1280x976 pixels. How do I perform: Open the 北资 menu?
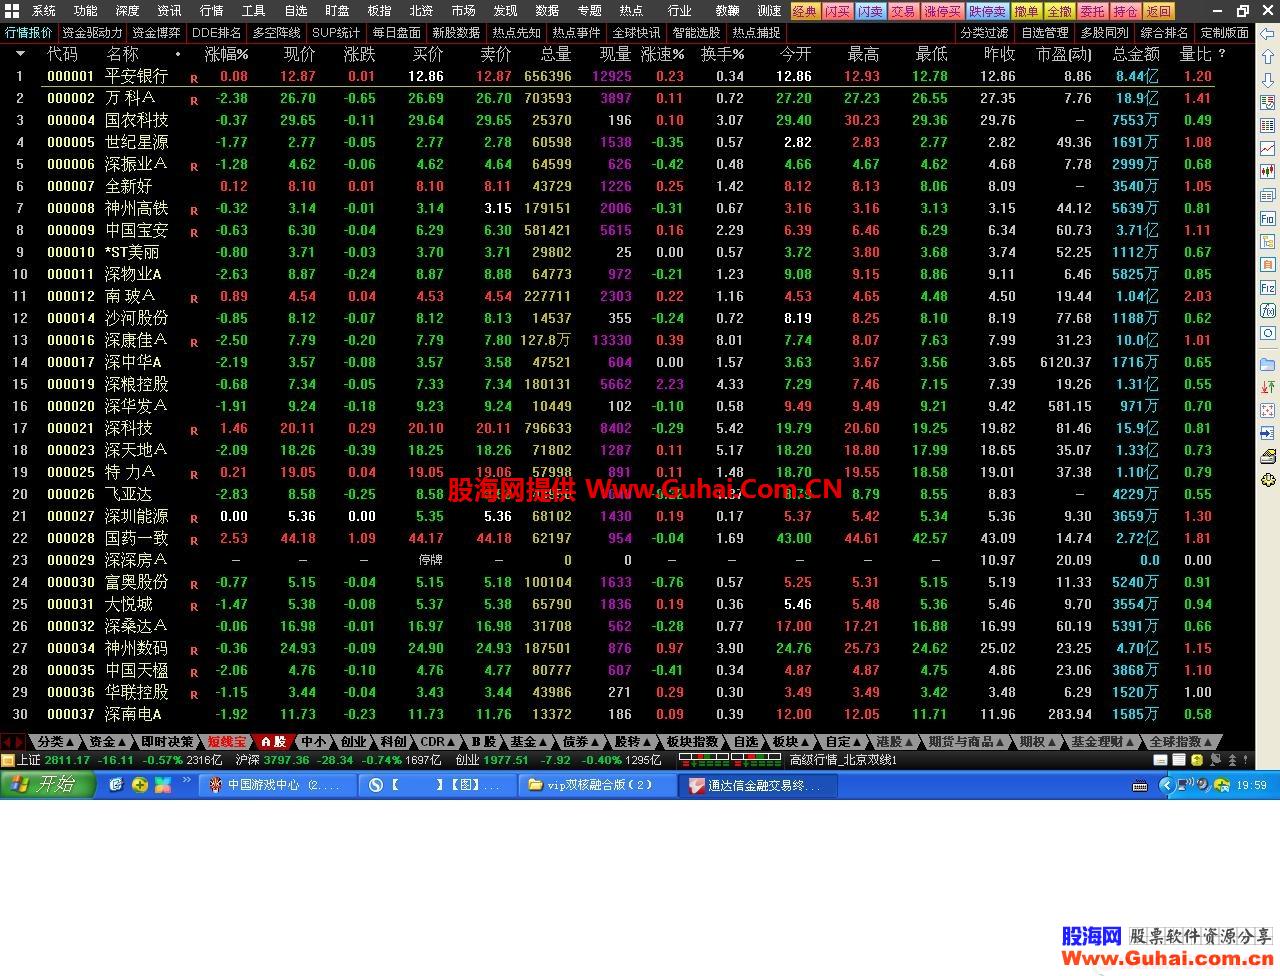tap(421, 11)
